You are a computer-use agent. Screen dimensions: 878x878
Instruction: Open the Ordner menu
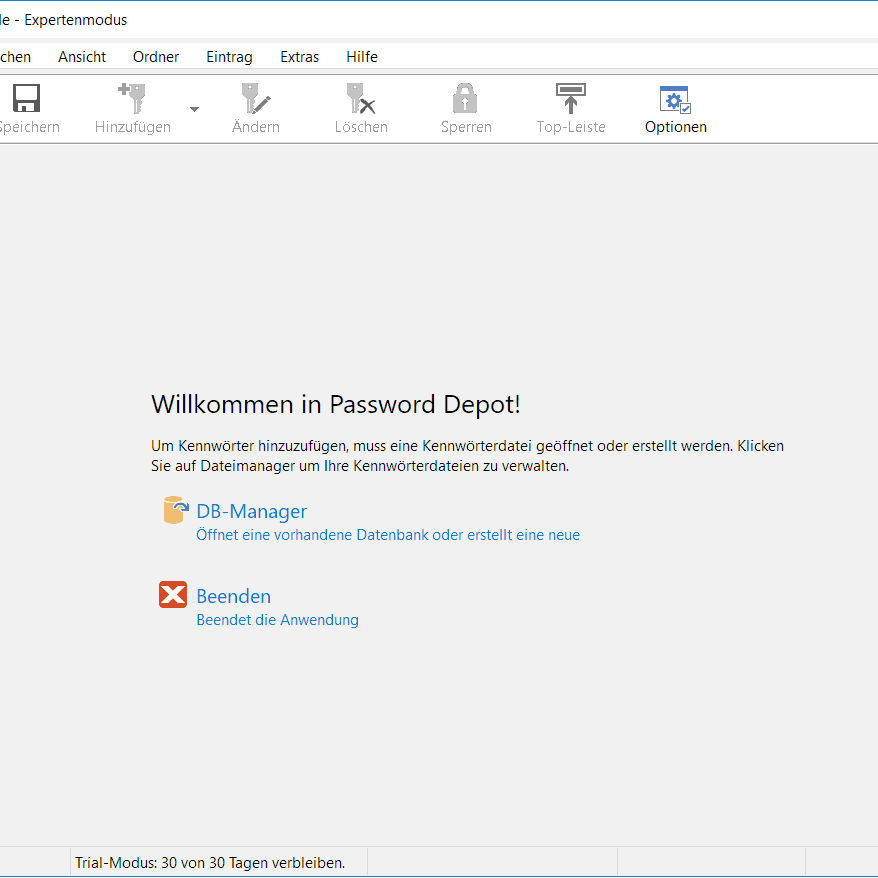click(x=156, y=57)
